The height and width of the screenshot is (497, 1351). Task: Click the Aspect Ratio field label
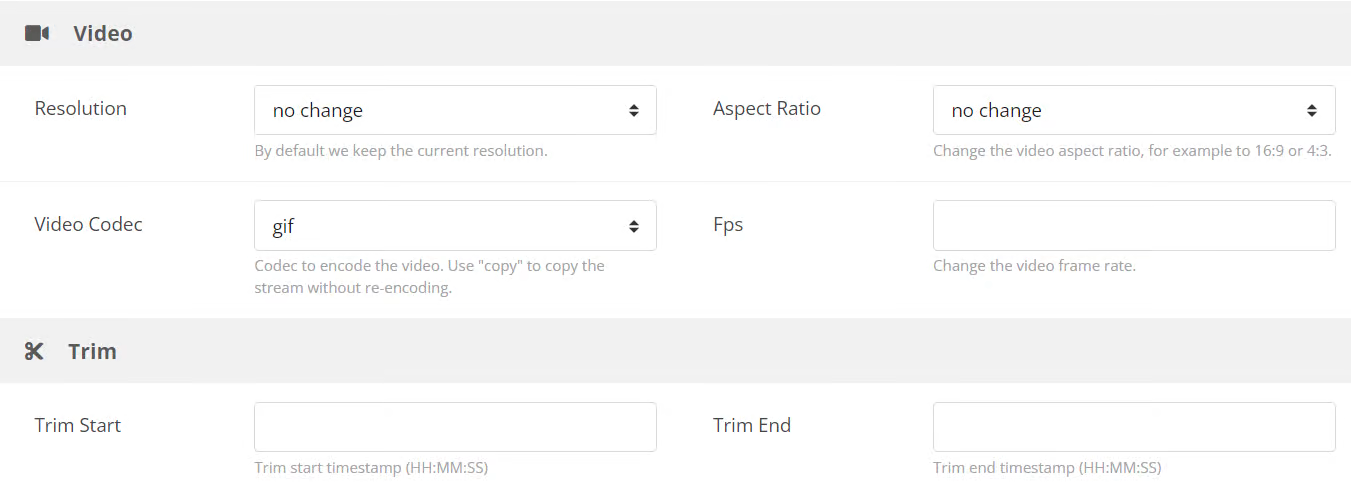click(x=767, y=108)
